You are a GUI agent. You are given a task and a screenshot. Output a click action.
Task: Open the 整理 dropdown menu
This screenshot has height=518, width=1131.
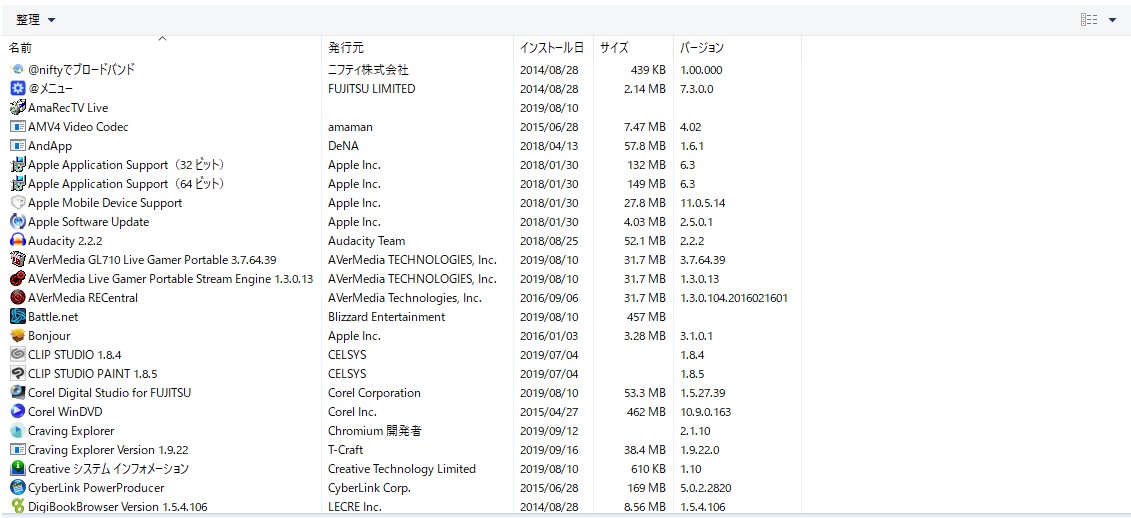[36, 19]
